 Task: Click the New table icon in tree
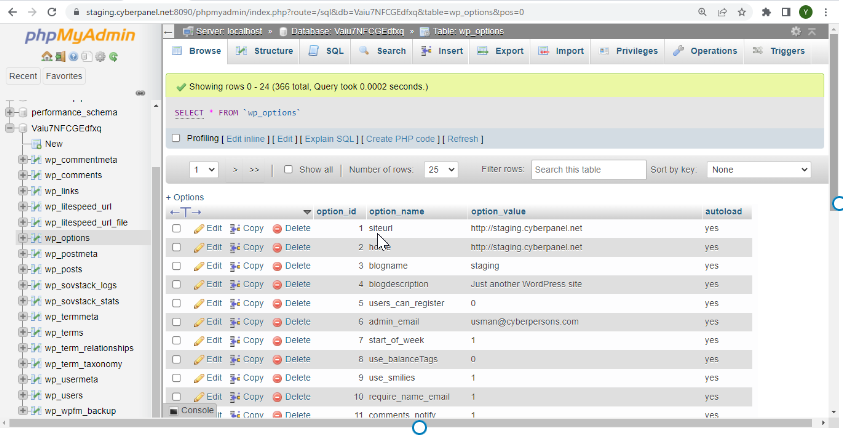coord(36,144)
